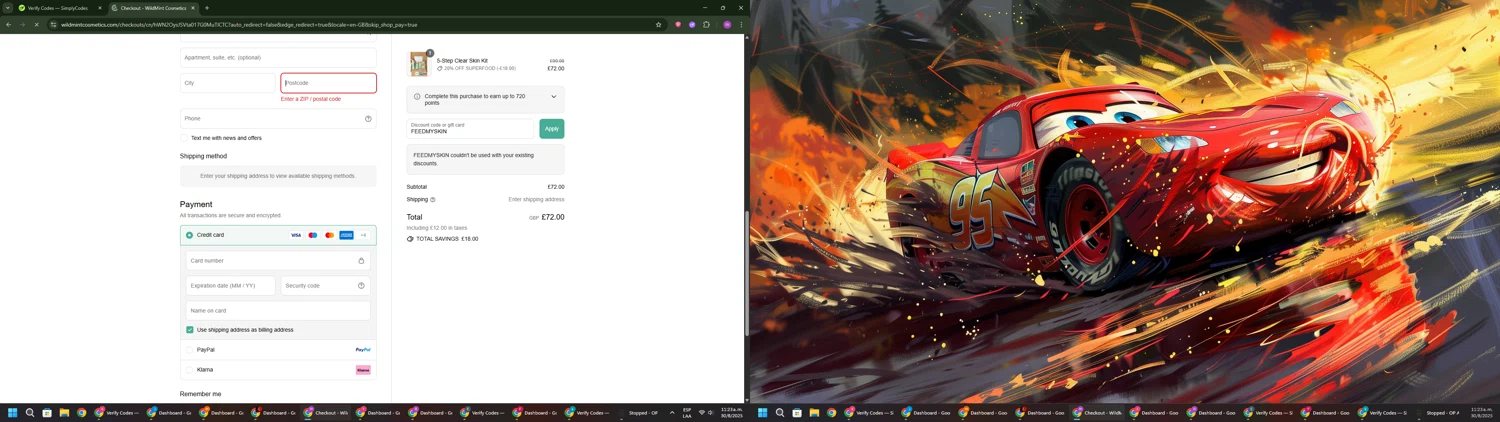Viewport: 1500px width, 422px height.
Task: Click the 5-Step Clear Skin Kit thumbnail
Action: [x=419, y=64]
